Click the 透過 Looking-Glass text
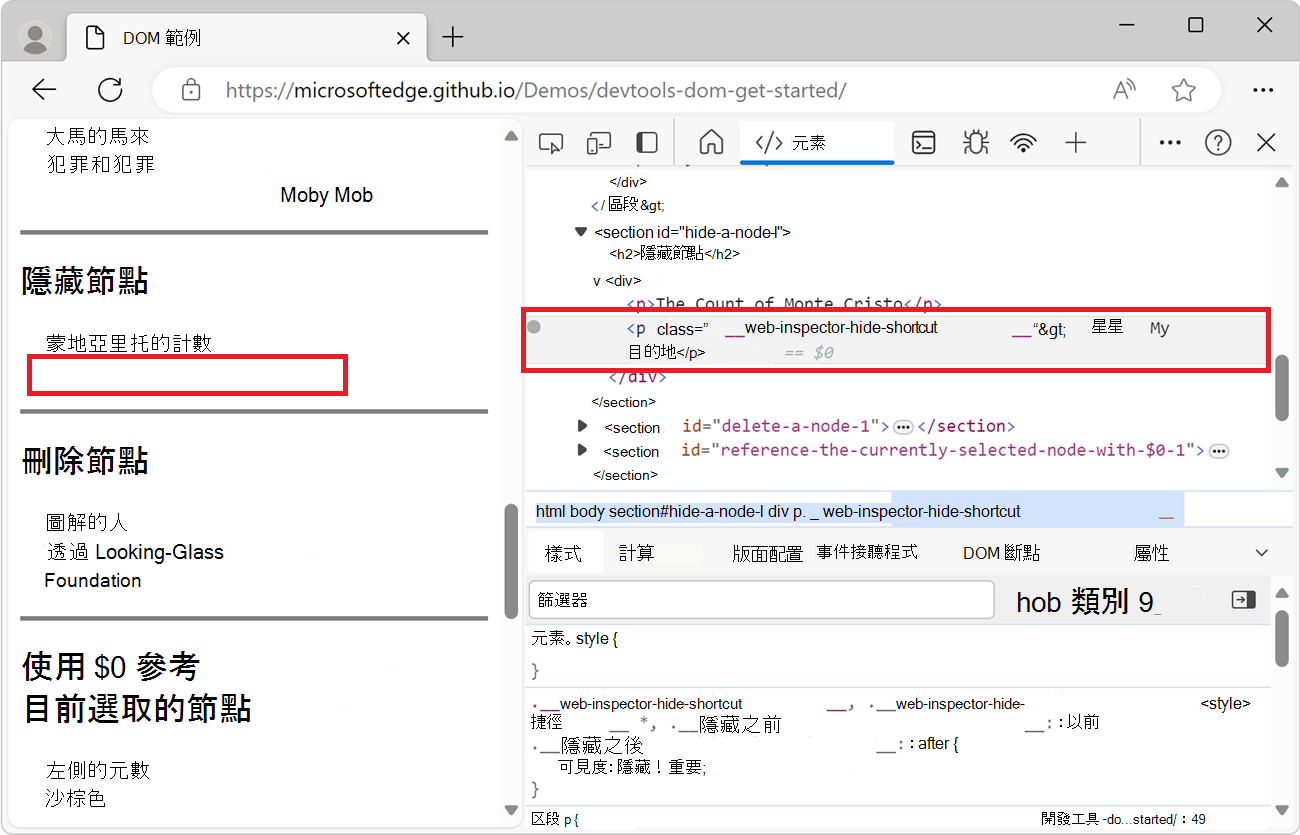 [135, 552]
